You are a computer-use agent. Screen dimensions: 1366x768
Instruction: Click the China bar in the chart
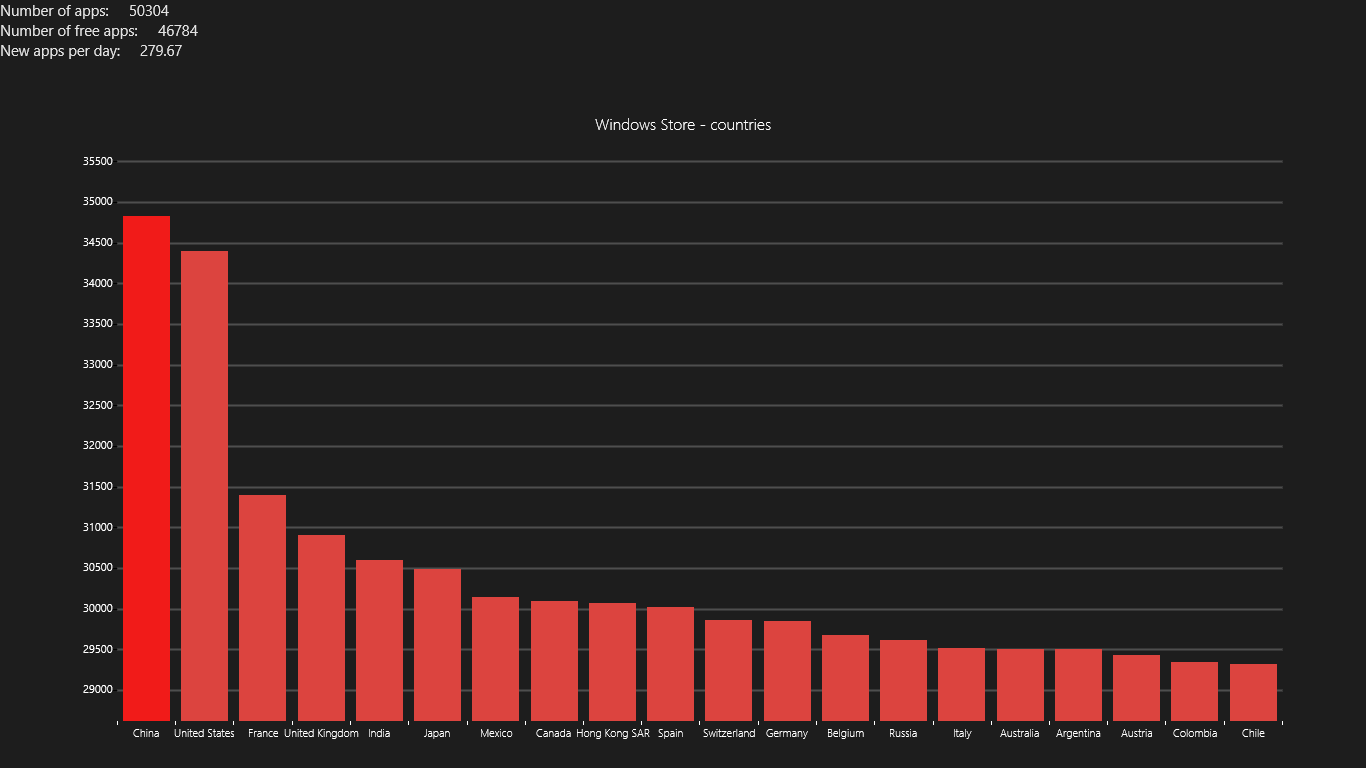(146, 468)
